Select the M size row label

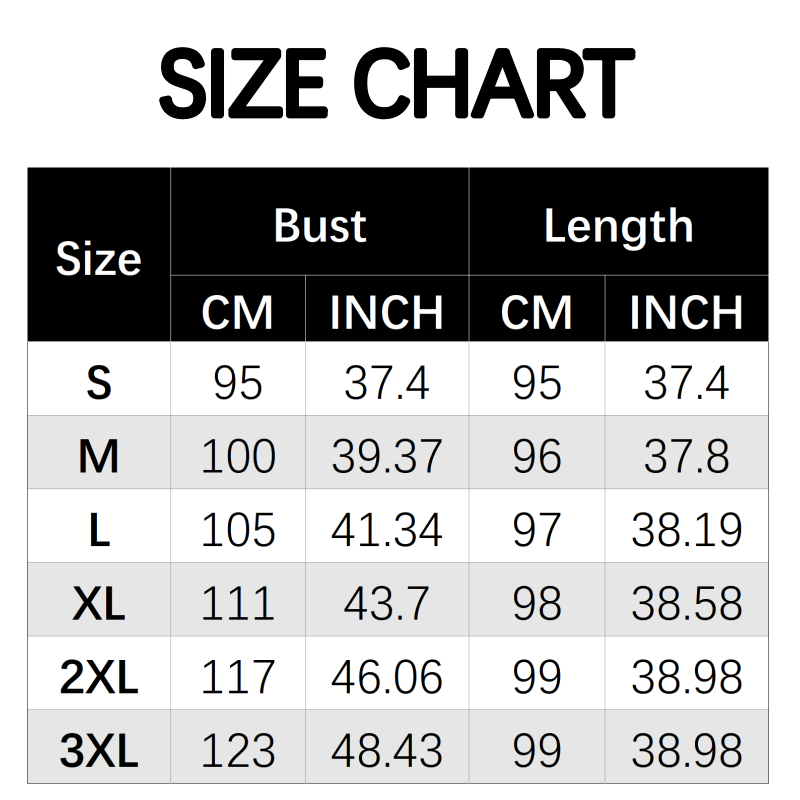click(x=98, y=457)
